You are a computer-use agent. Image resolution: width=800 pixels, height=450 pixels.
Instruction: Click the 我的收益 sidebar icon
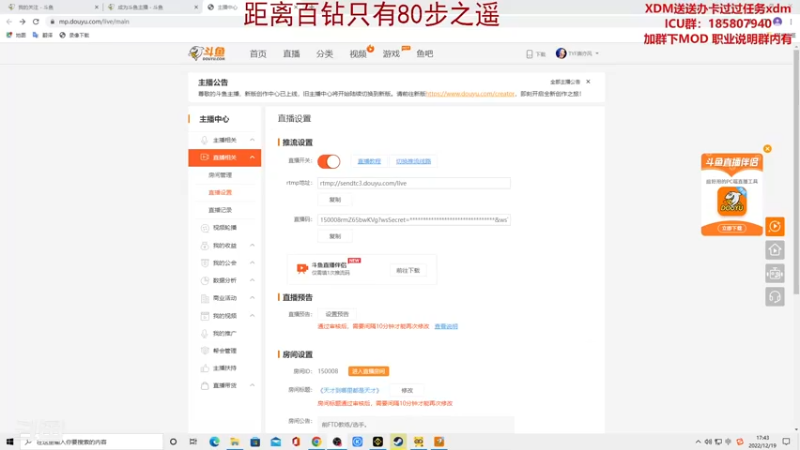(x=205, y=245)
